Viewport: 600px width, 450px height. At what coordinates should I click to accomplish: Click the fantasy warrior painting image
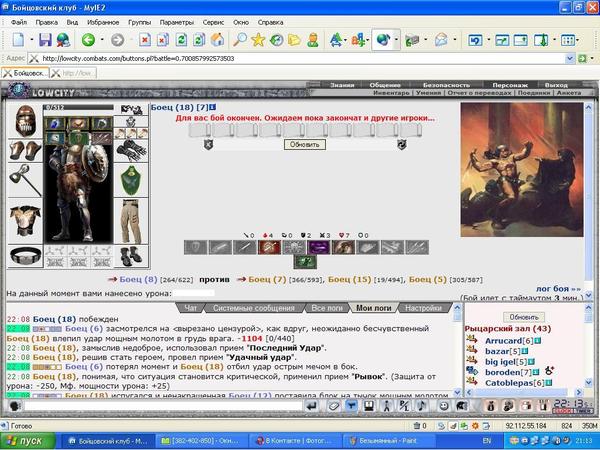click(x=522, y=170)
